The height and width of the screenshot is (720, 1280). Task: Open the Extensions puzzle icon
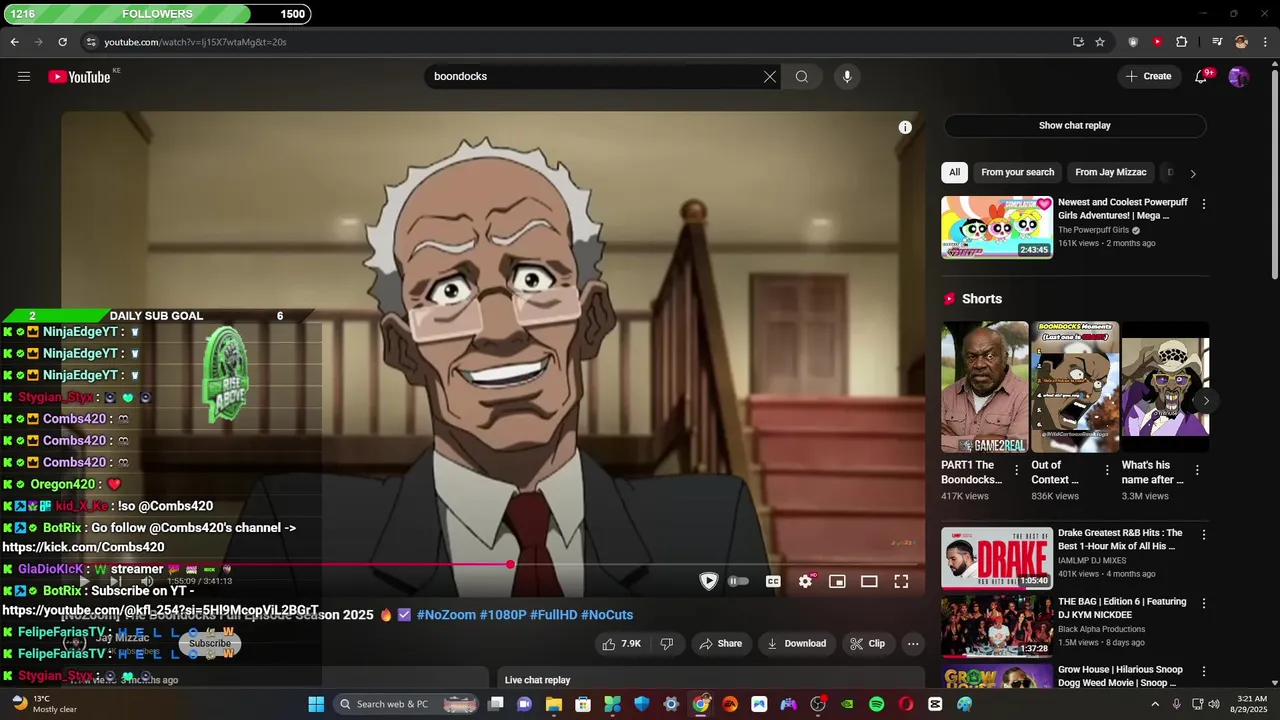(1182, 42)
